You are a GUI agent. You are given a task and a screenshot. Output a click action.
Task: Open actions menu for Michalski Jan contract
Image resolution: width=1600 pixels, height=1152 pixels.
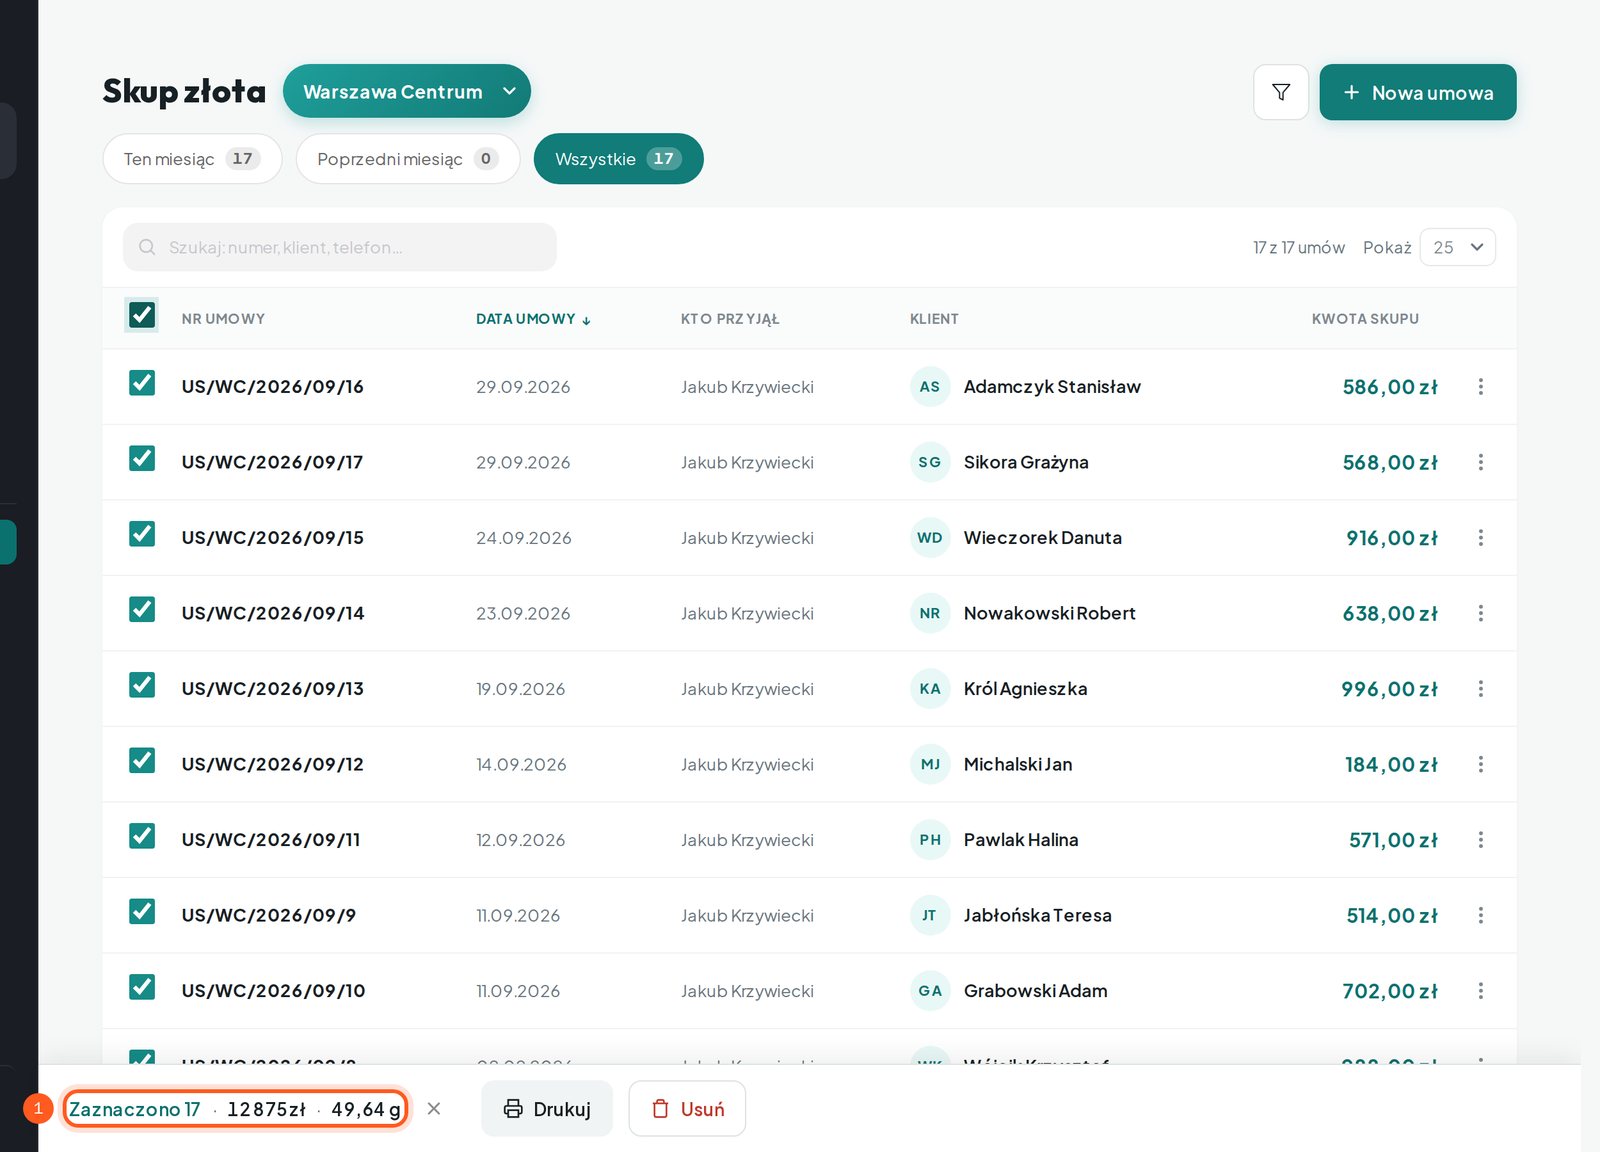tap(1480, 764)
